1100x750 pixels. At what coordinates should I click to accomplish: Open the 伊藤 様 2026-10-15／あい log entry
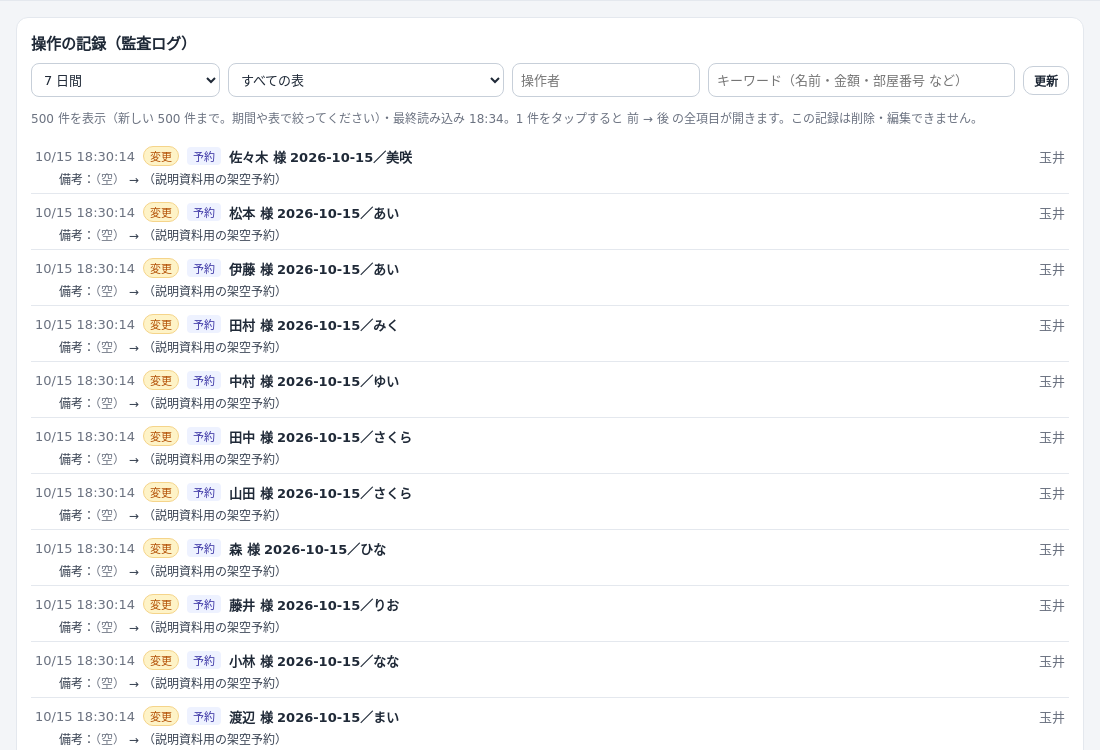(x=550, y=279)
